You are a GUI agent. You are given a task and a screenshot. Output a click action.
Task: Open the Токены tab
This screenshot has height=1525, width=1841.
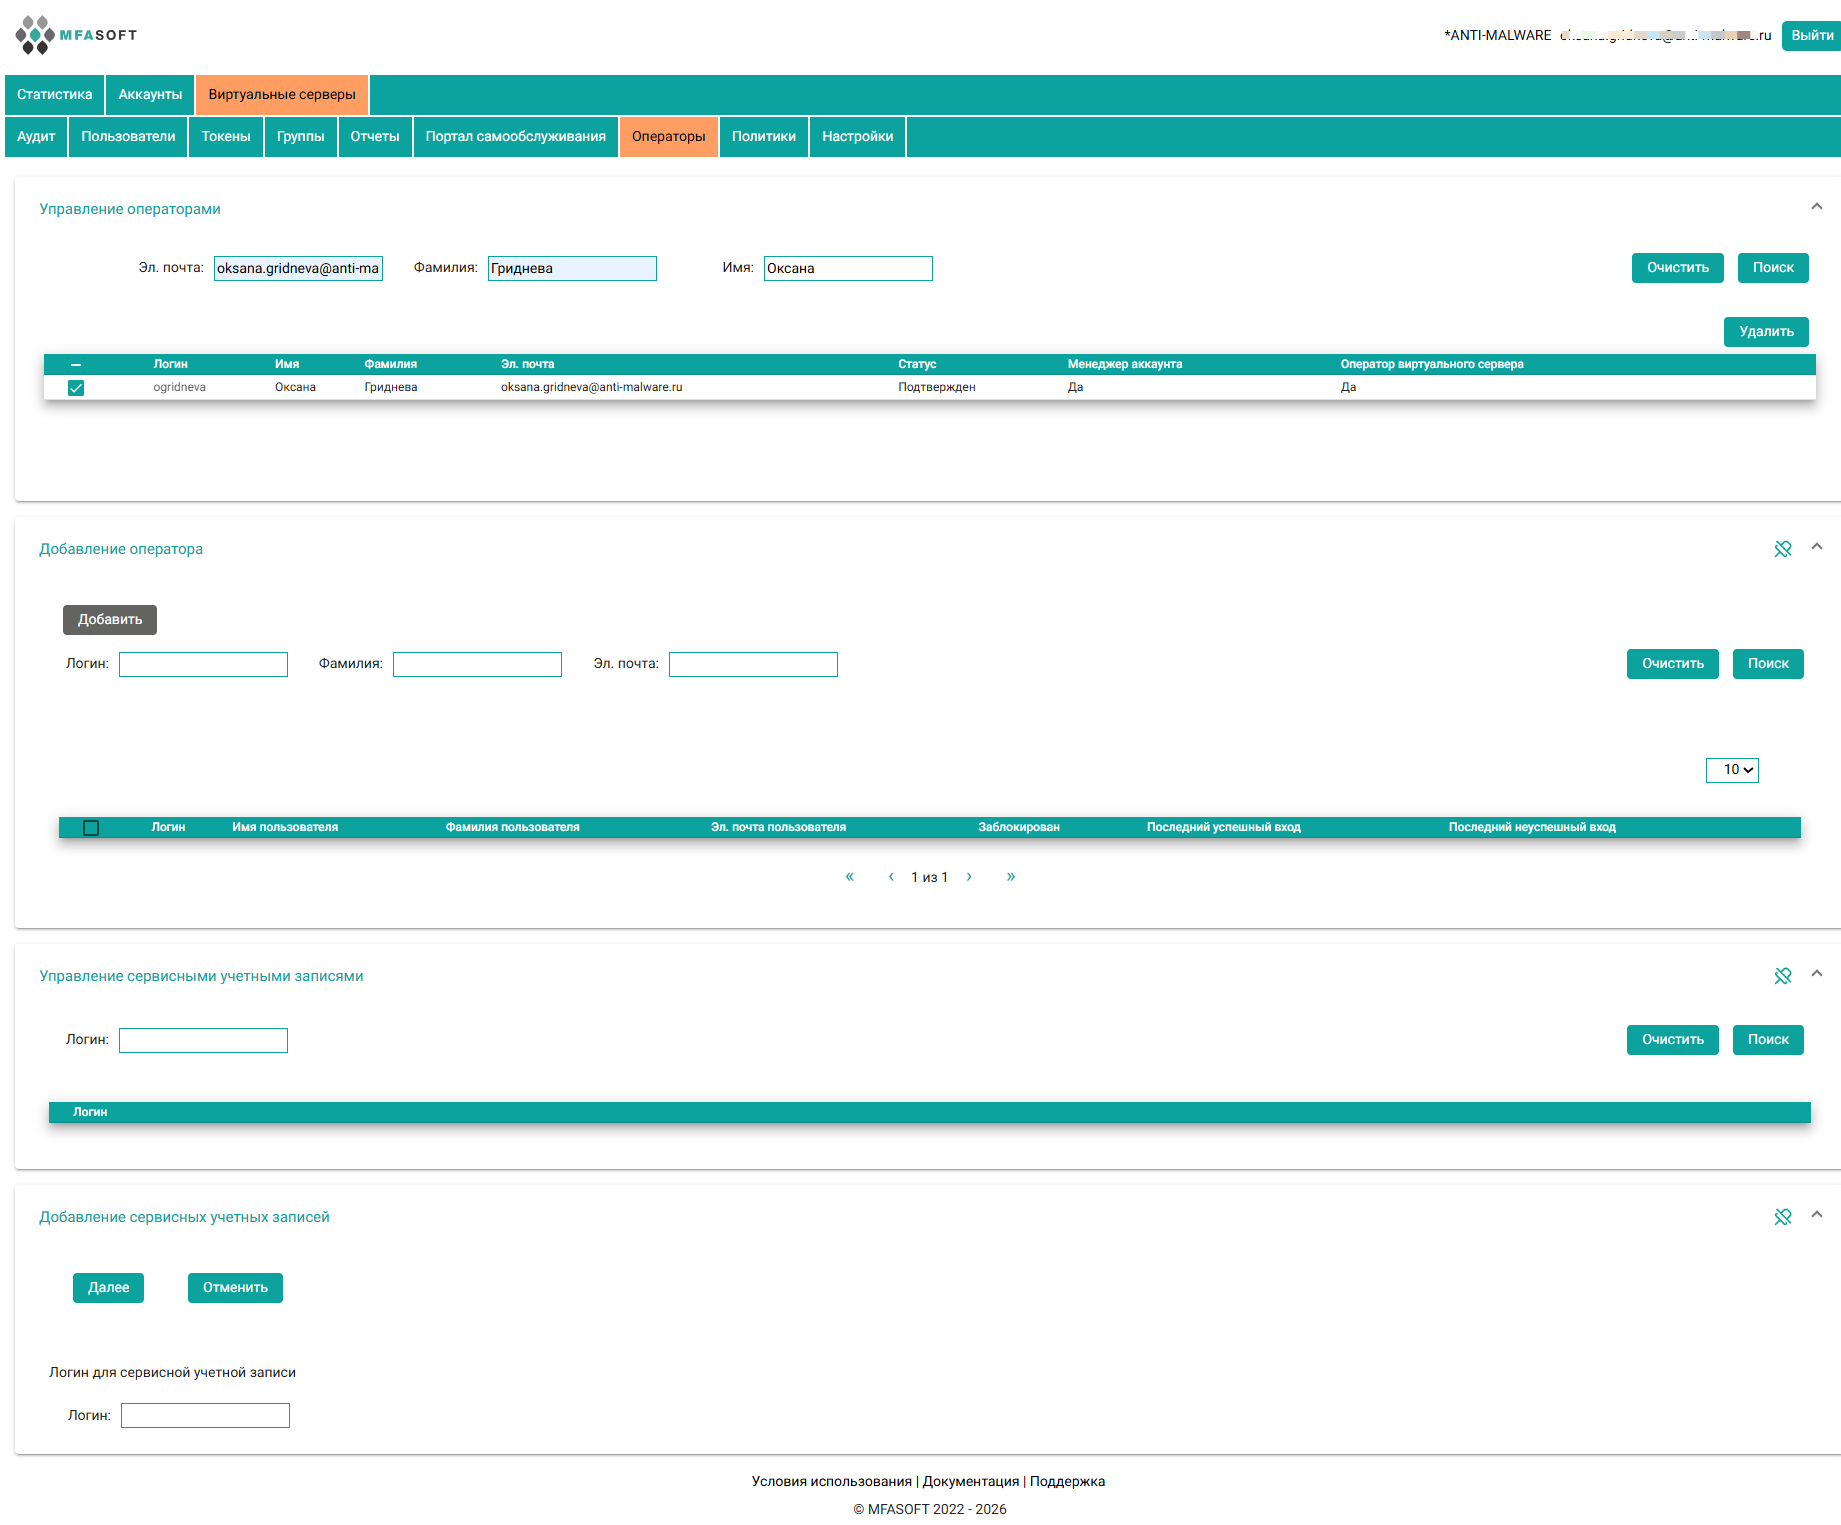226,137
